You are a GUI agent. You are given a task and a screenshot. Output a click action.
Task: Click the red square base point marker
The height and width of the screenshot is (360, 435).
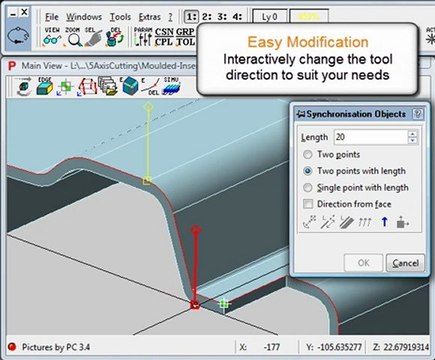click(195, 304)
